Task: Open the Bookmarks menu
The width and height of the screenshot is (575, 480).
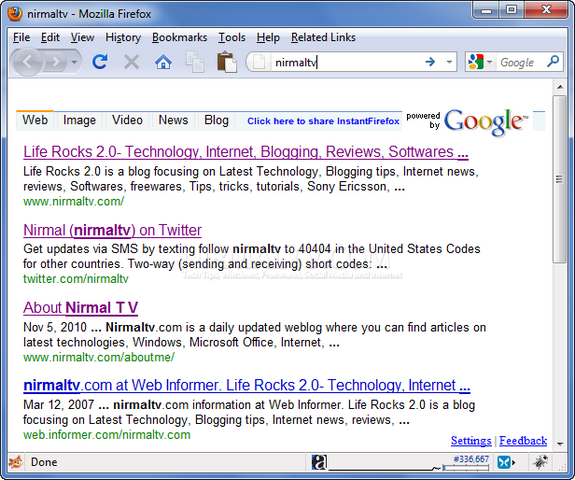Action: click(x=179, y=37)
